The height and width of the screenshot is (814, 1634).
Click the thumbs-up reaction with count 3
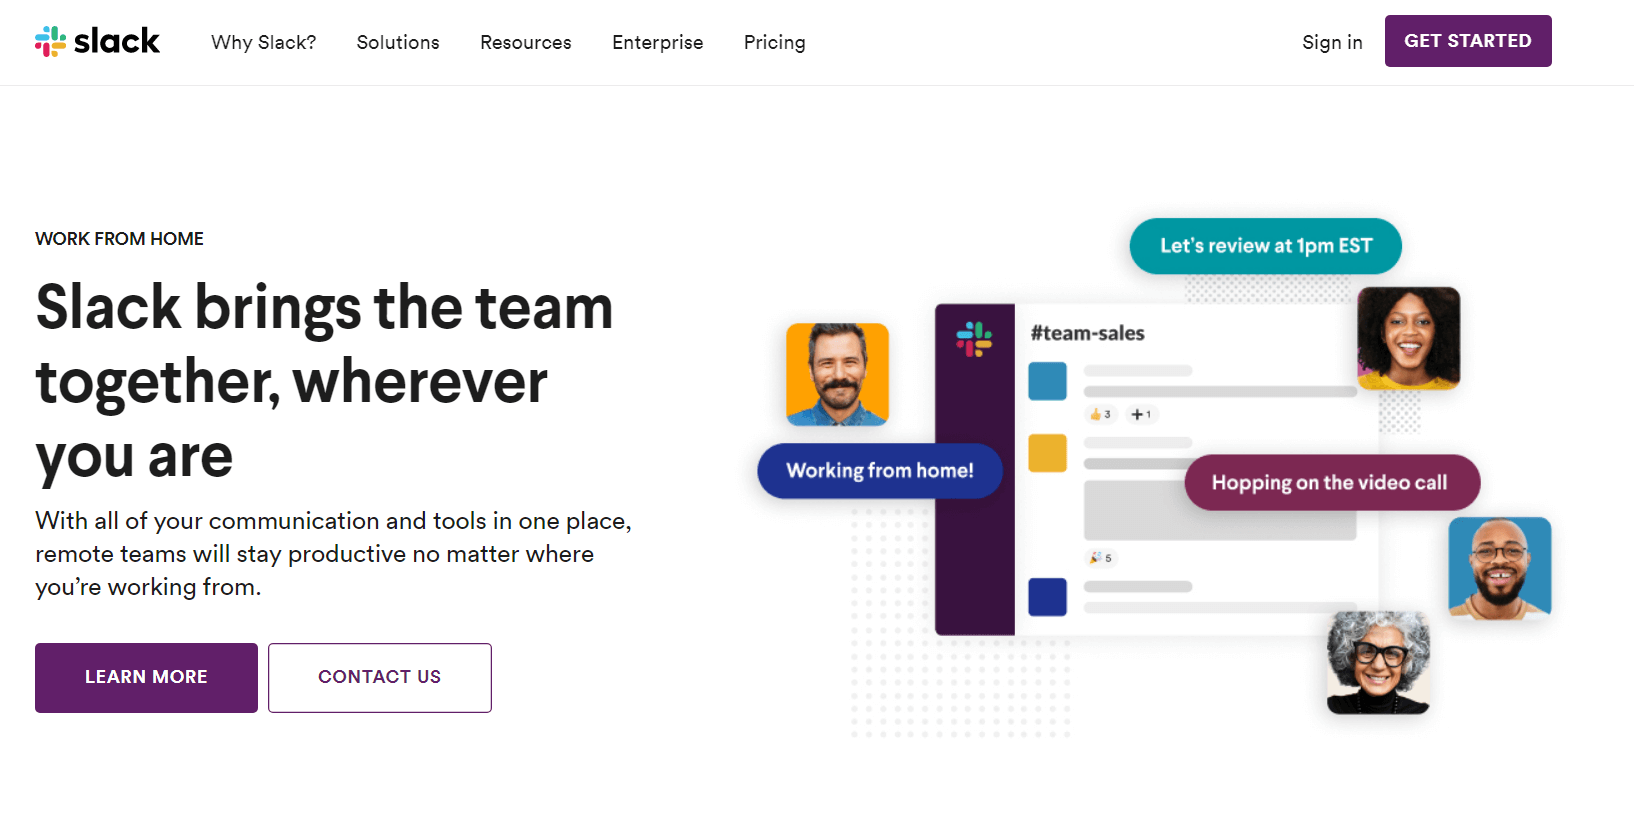coord(1100,414)
